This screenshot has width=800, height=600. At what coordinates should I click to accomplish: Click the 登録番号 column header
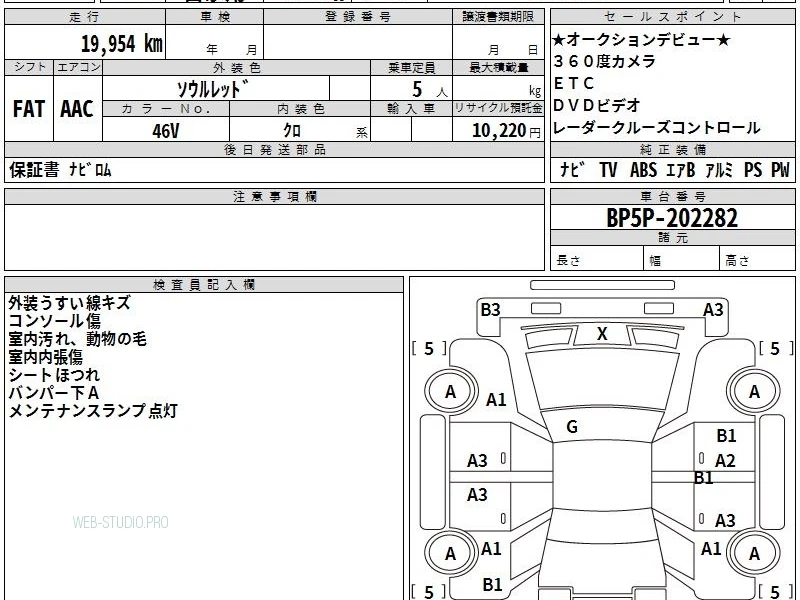(358, 17)
